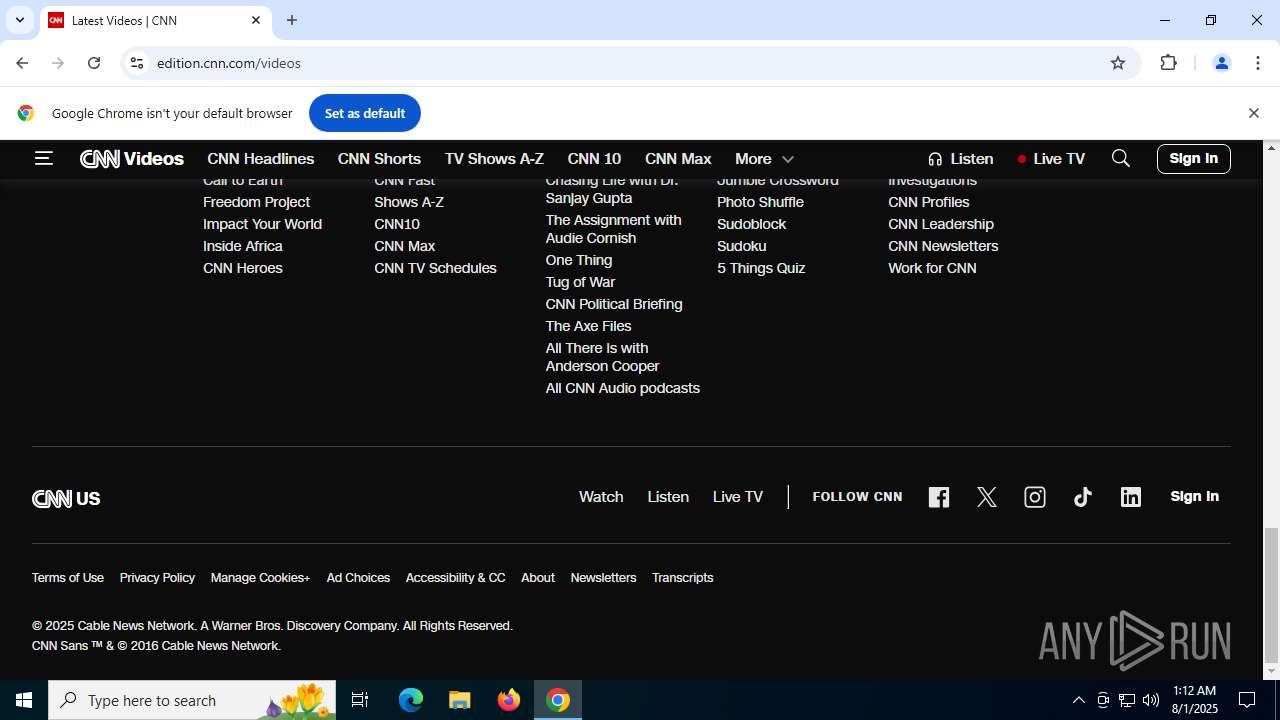Bookmark this tab with the star icon
1280x720 pixels.
tap(1118, 63)
